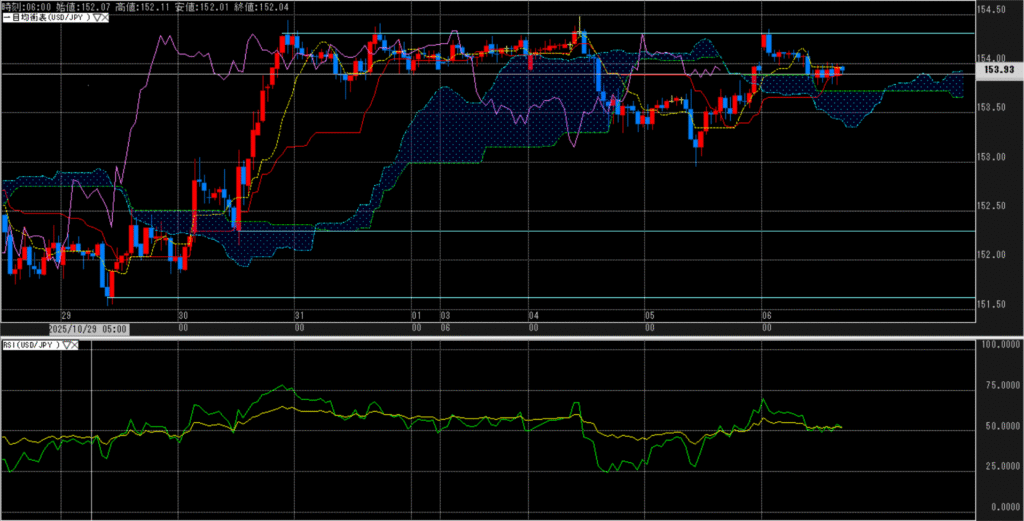Screen dimensions: 1024x521
Task: Select date 31 on the time axis
Action: [x=299, y=314]
